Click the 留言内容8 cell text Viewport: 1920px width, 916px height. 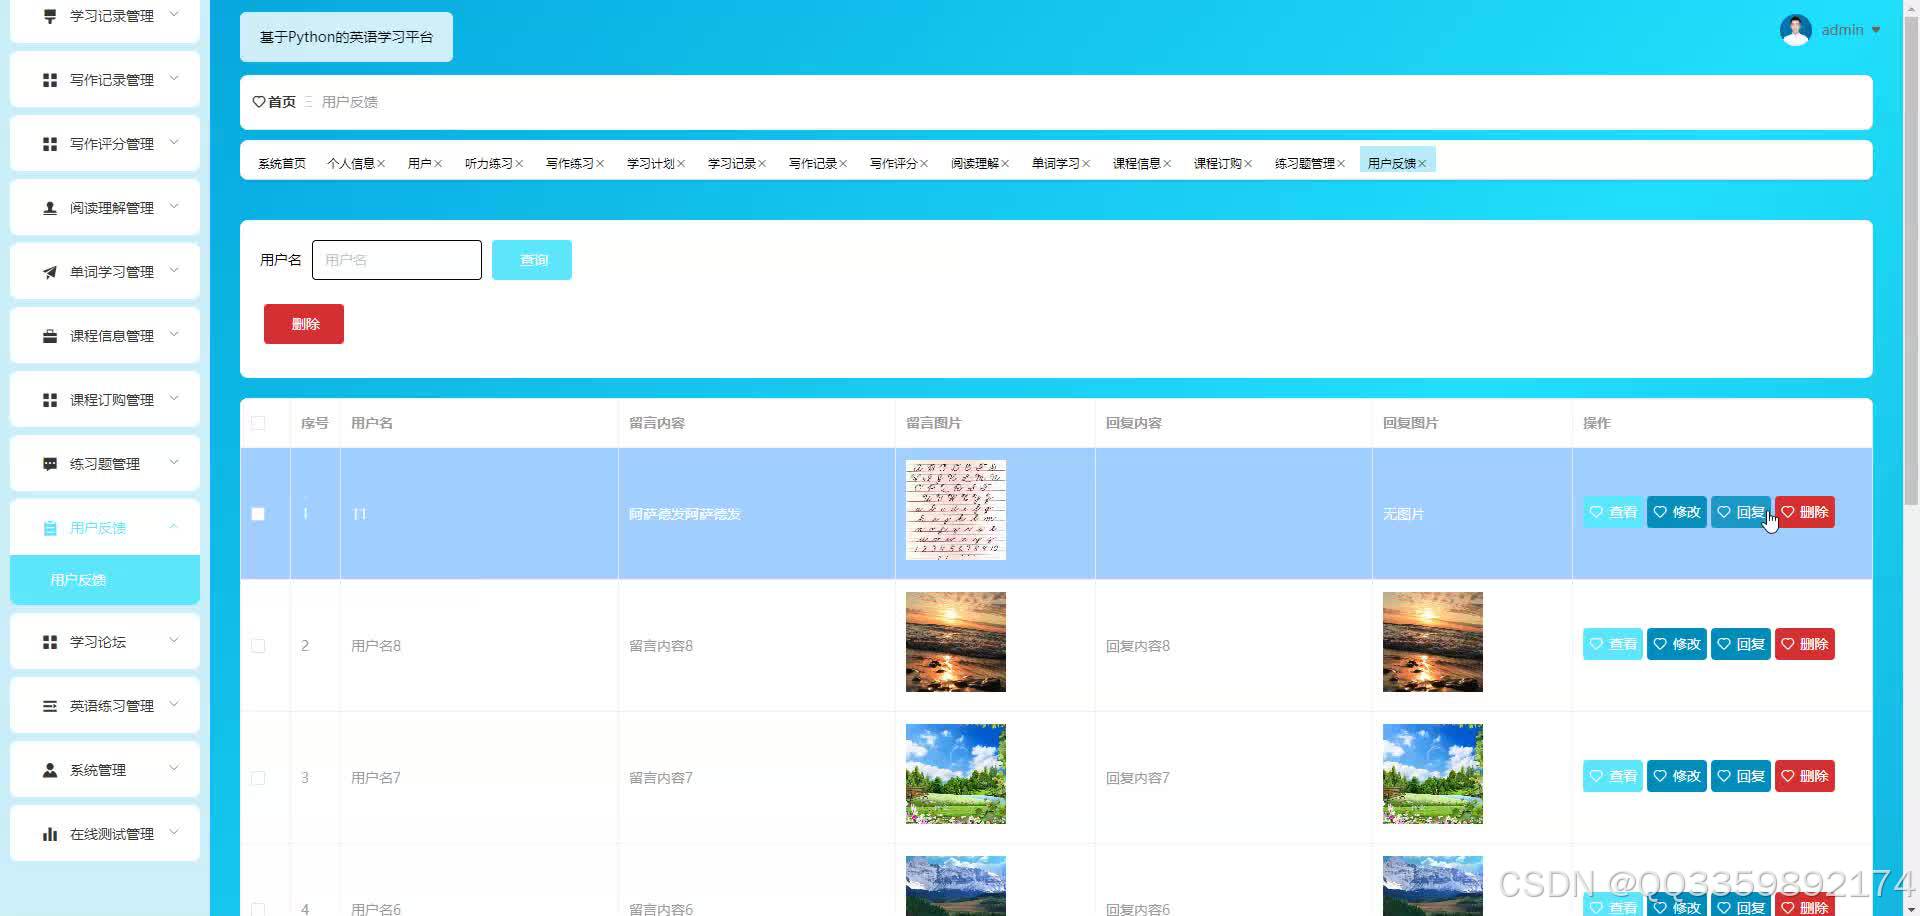[661, 646]
